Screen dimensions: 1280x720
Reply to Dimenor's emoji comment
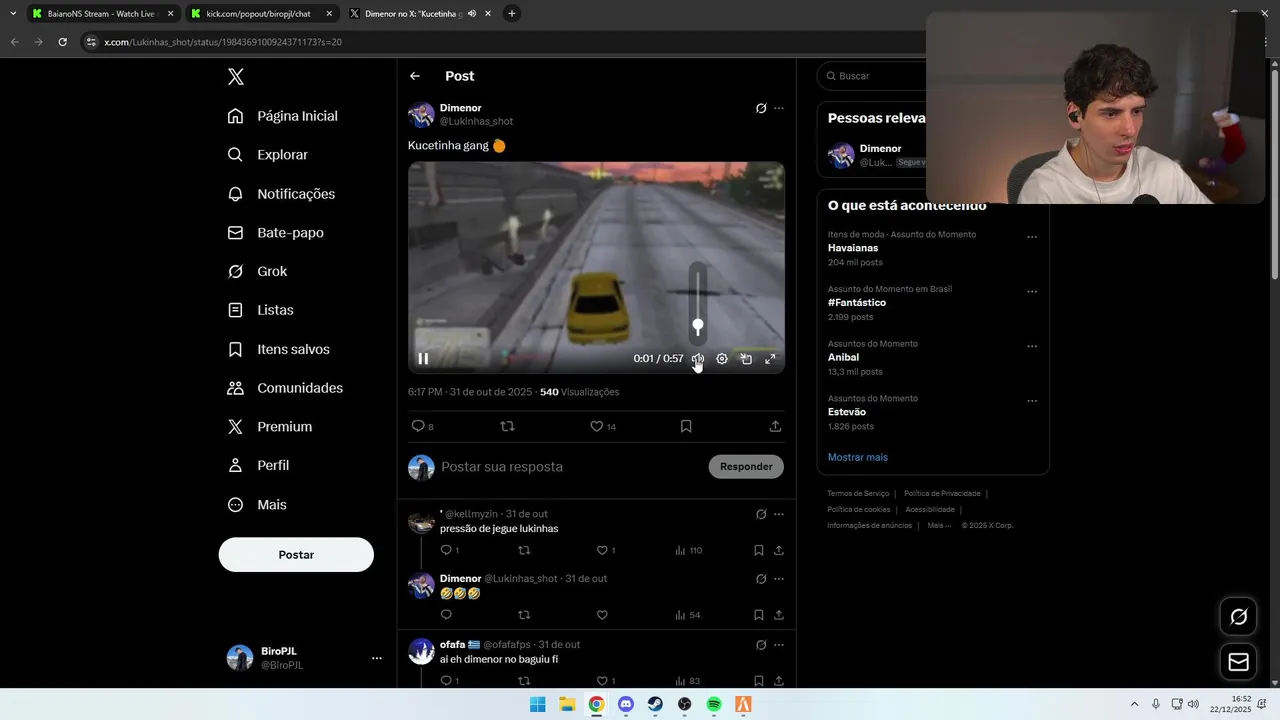[446, 615]
